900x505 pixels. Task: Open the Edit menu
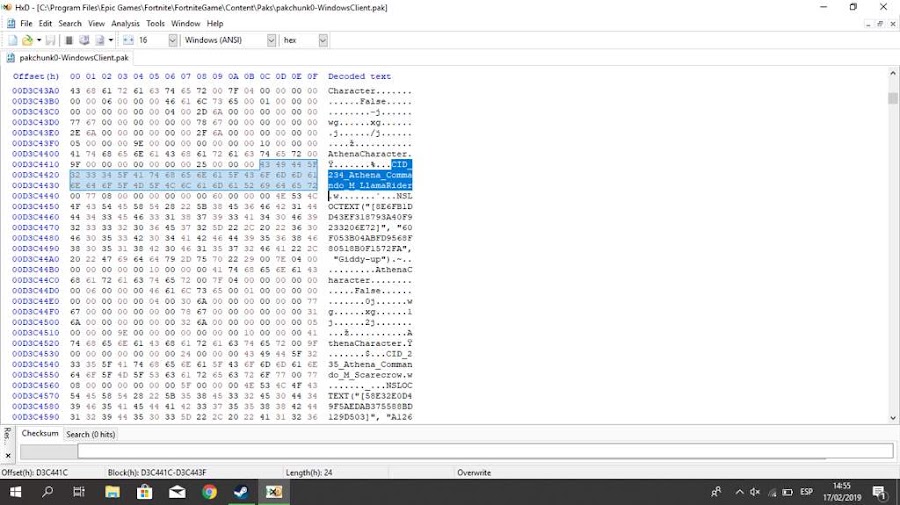tap(45, 24)
